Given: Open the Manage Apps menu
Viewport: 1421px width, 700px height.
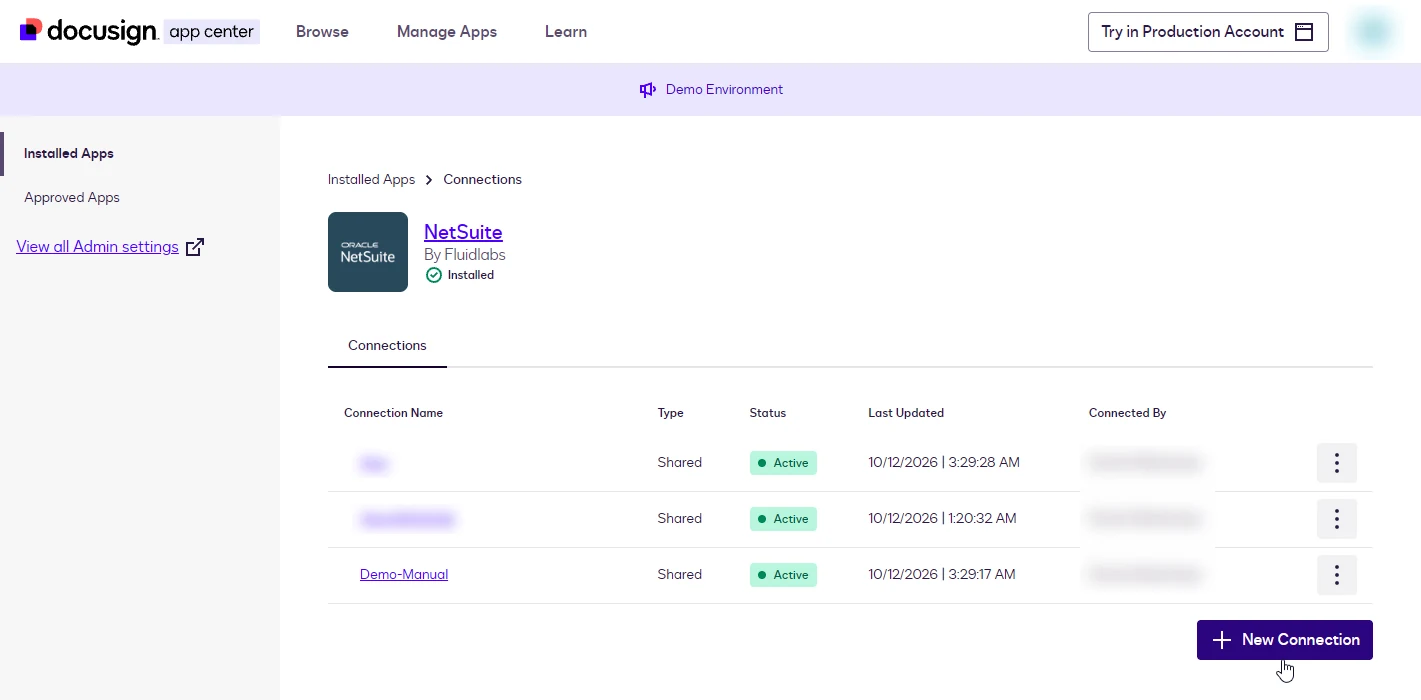Looking at the screenshot, I should pyautogui.click(x=447, y=32).
